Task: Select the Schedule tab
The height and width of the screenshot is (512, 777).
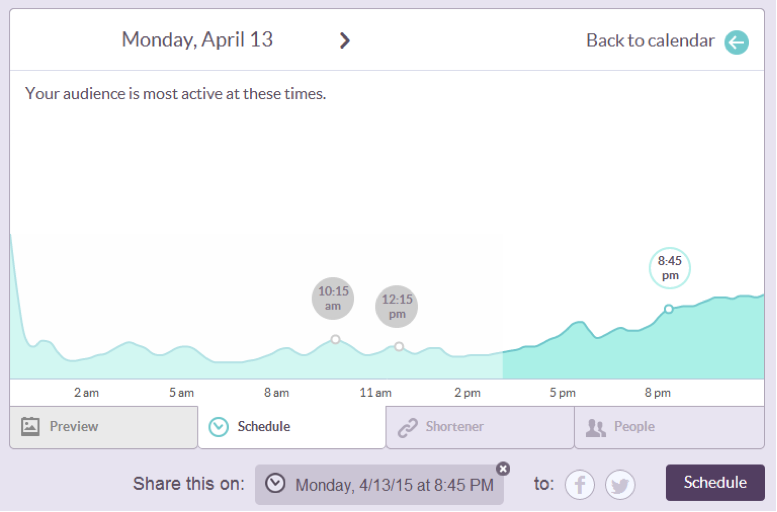Action: (291, 427)
